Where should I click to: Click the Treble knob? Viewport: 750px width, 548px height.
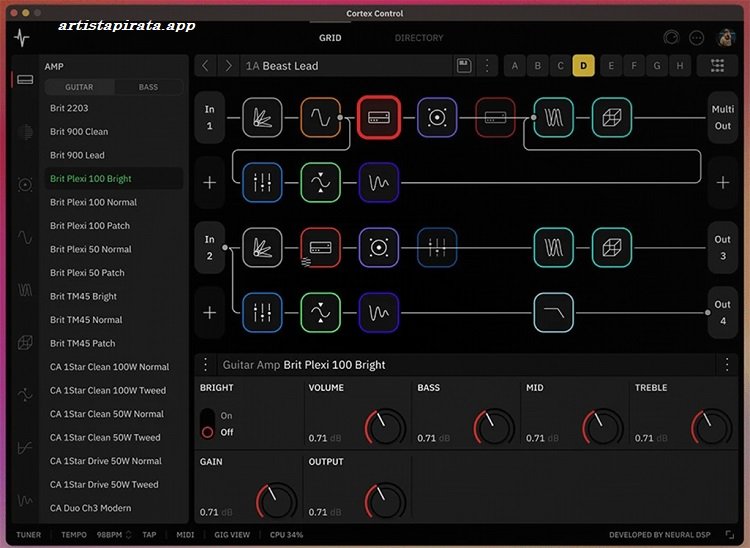(711, 427)
